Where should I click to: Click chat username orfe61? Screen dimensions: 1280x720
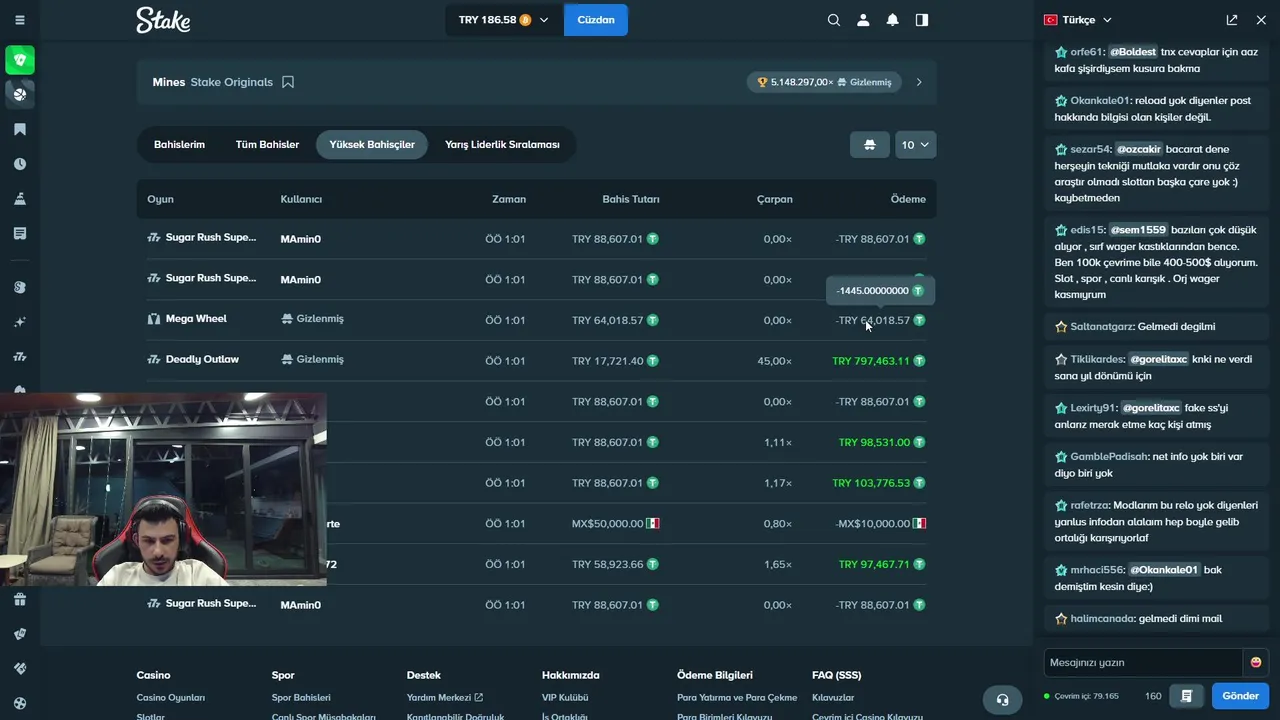pos(1087,52)
